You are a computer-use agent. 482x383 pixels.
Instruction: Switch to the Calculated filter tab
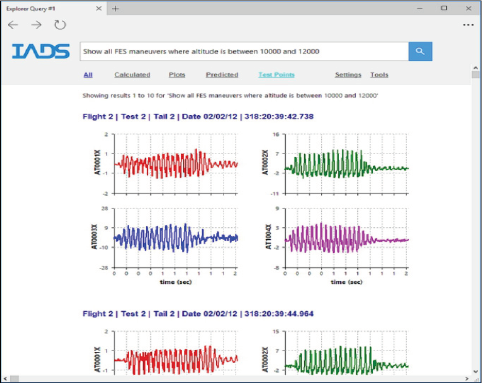(x=132, y=75)
